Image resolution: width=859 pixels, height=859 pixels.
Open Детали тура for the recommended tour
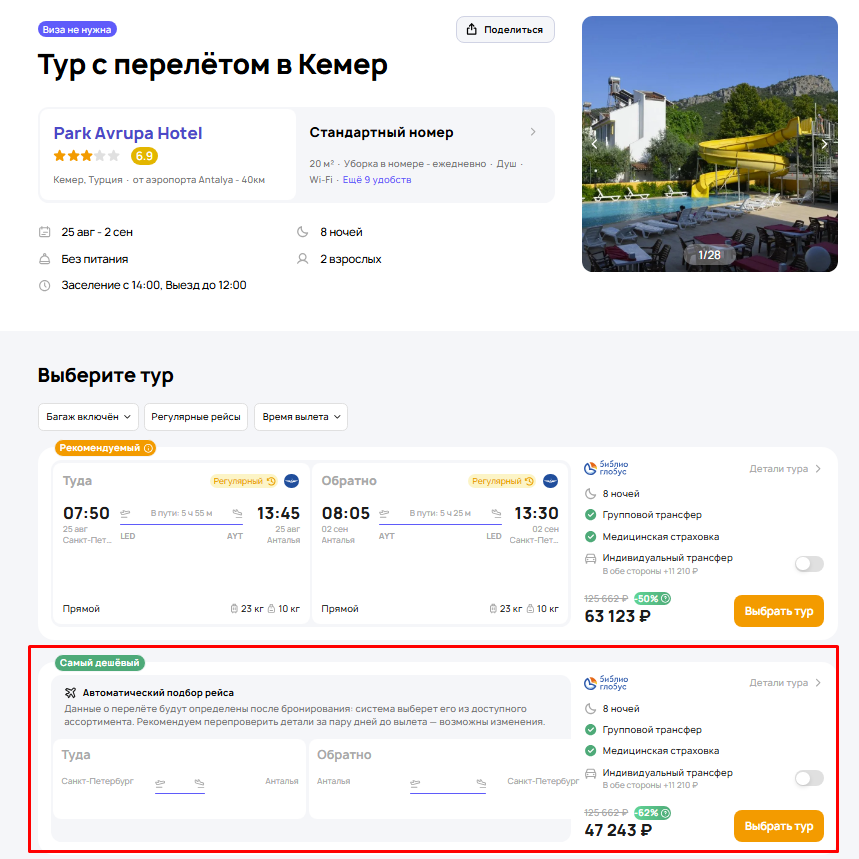(784, 469)
